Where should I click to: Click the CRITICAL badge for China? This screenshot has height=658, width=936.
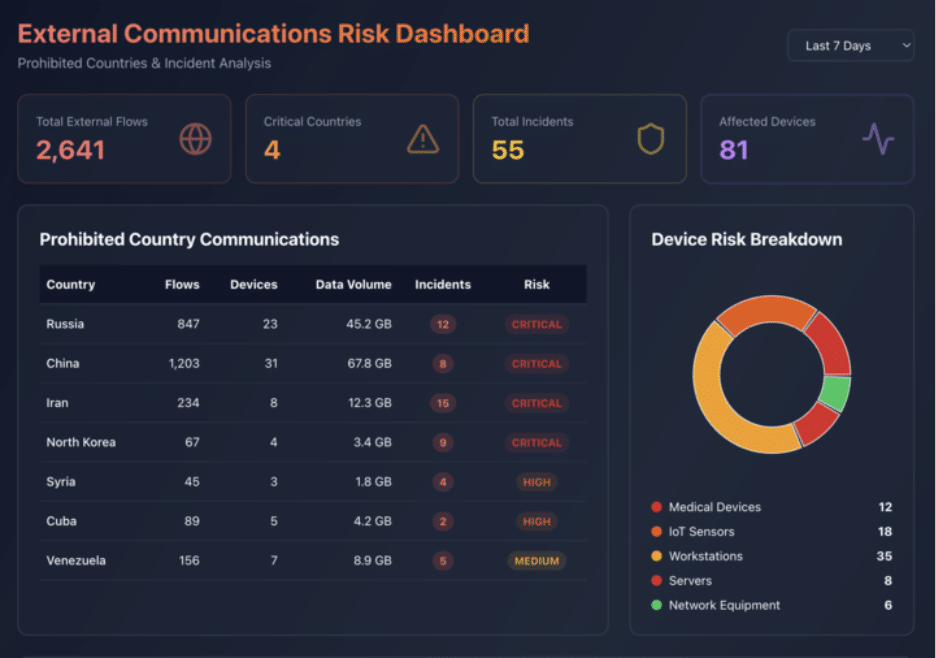[536, 364]
